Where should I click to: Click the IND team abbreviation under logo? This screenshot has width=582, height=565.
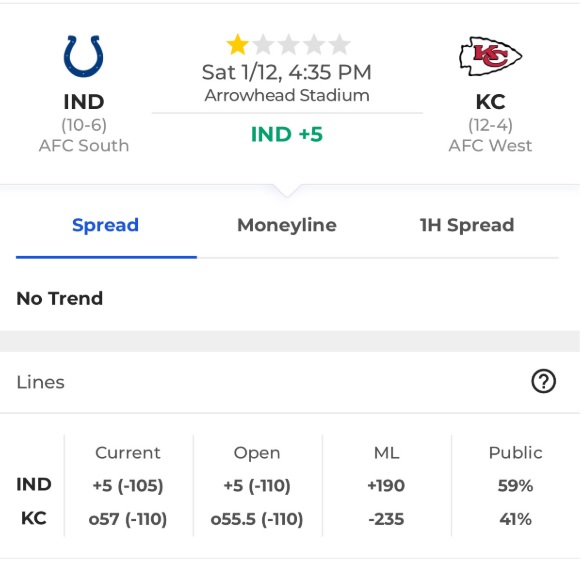click(84, 101)
